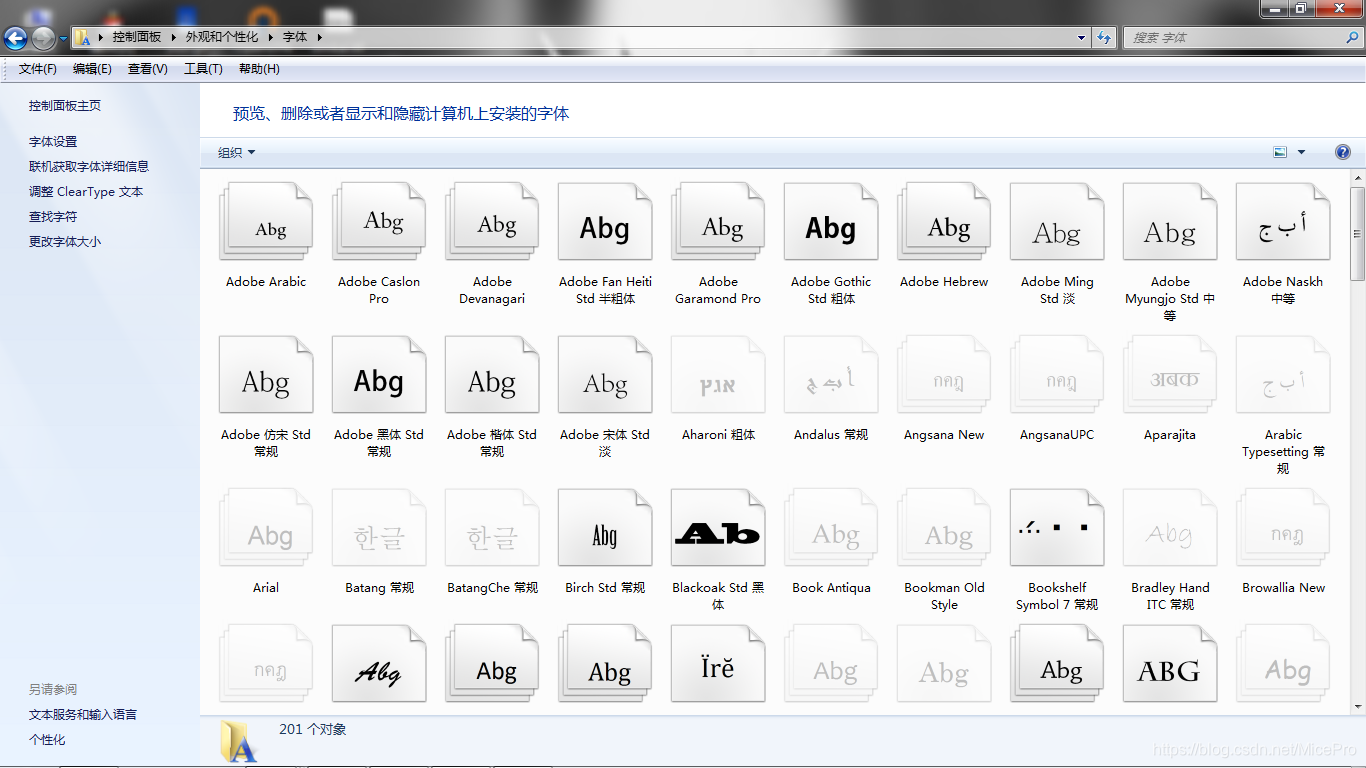This screenshot has height=768, width=1366.
Task: Click 外观和个性化 in the address breadcrumb
Action: click(x=222, y=37)
